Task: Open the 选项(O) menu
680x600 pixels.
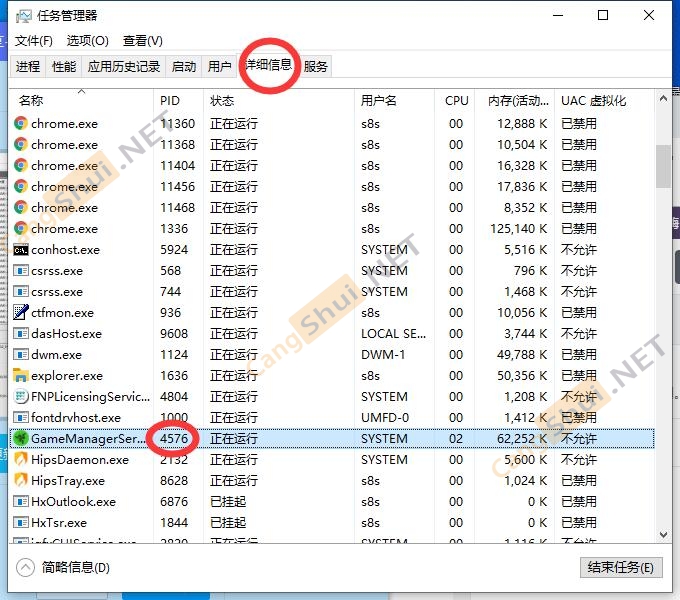Action: click(88, 41)
